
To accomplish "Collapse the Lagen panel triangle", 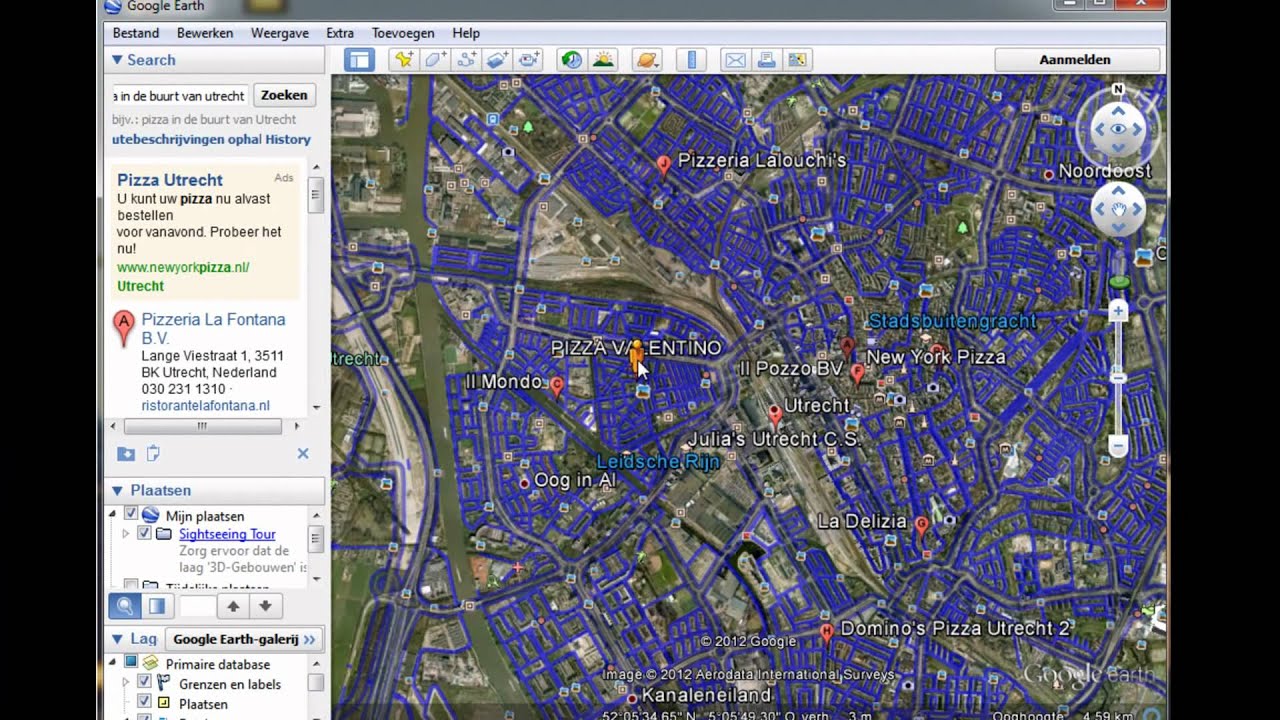I will (117, 639).
